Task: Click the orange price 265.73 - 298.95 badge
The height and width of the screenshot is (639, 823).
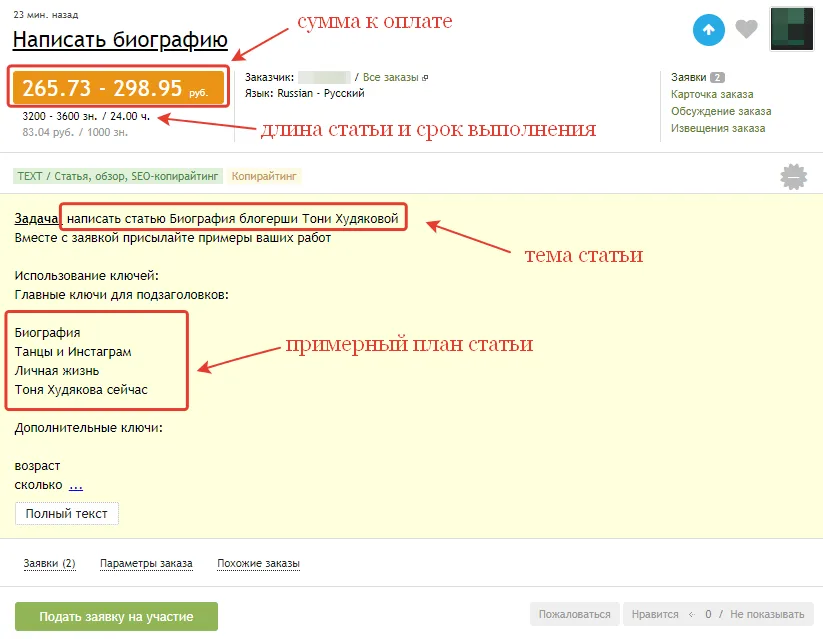Action: pos(117,88)
